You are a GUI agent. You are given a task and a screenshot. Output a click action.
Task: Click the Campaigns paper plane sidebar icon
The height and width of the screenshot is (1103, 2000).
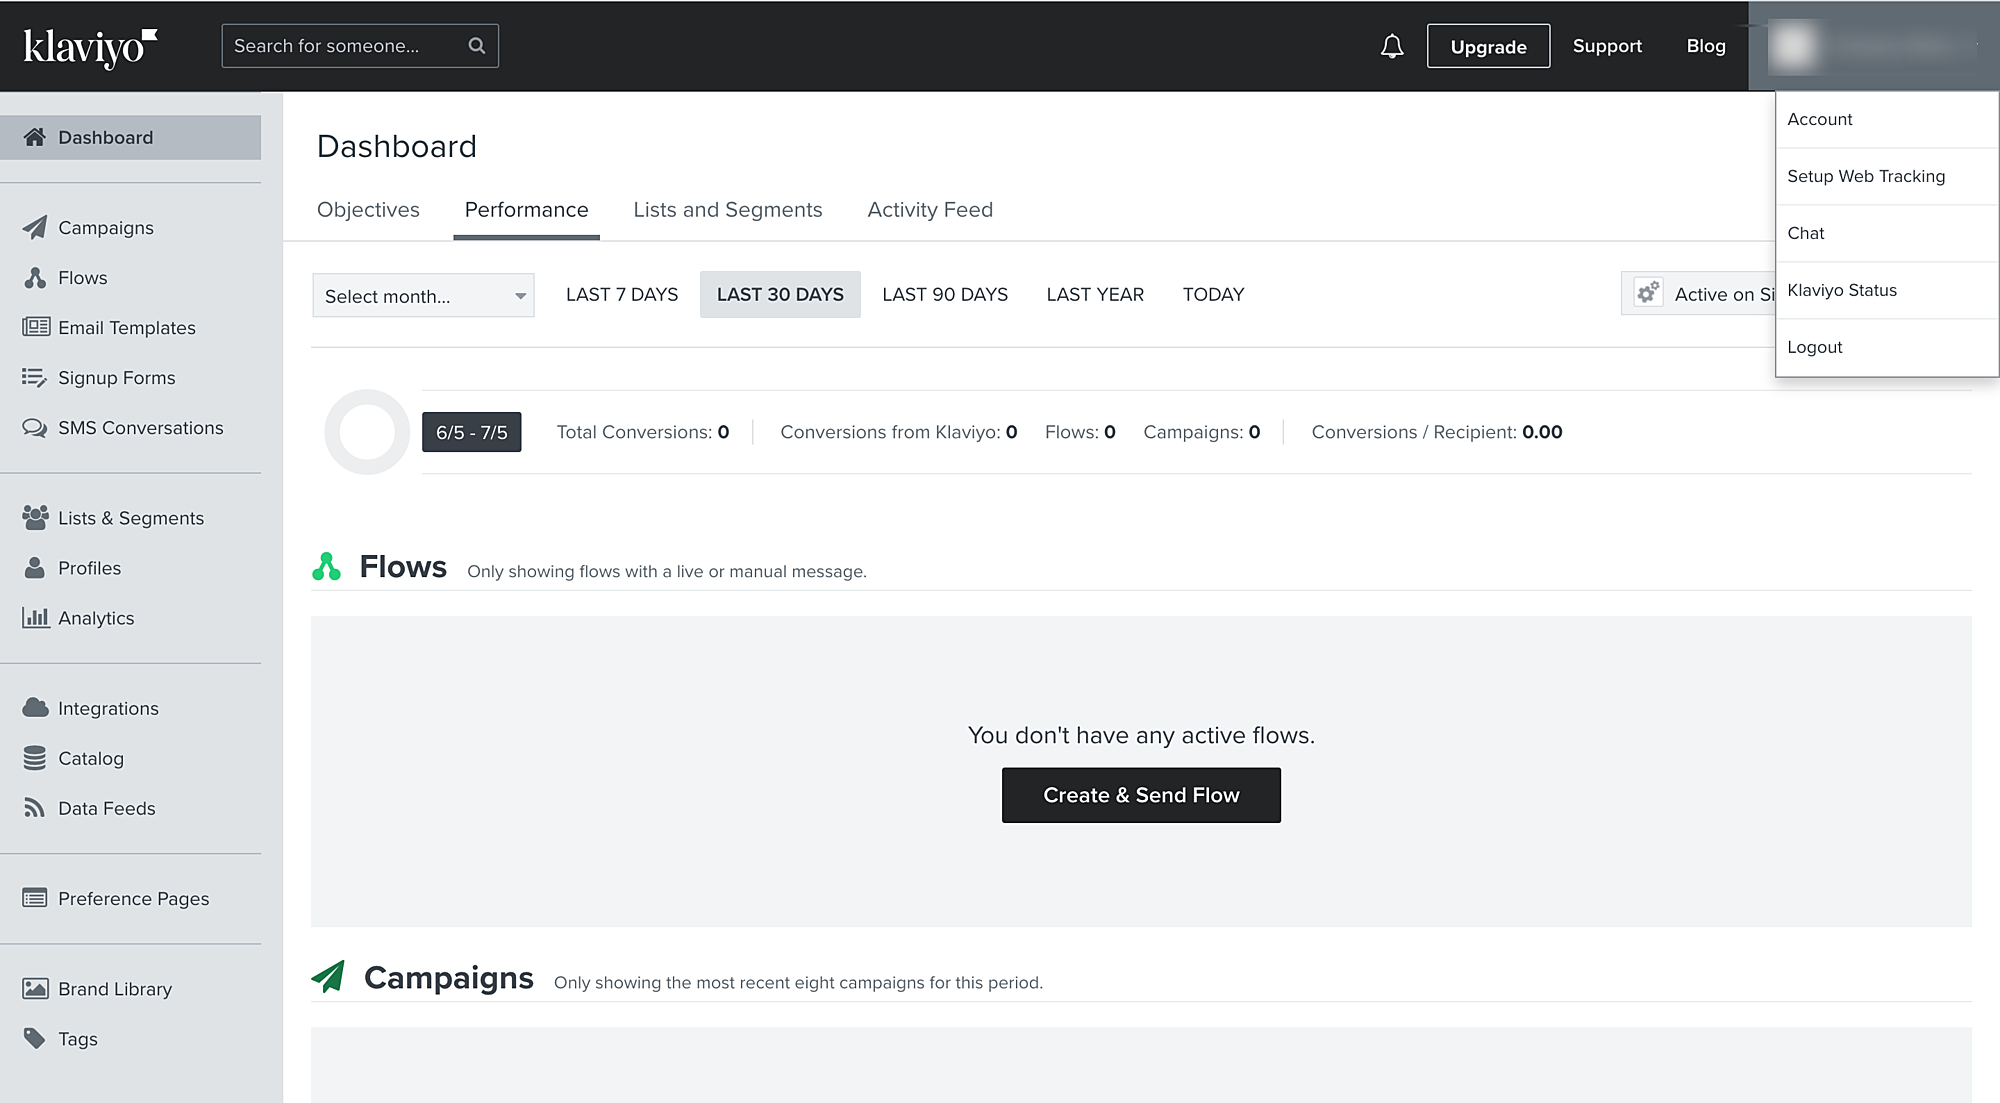(35, 227)
